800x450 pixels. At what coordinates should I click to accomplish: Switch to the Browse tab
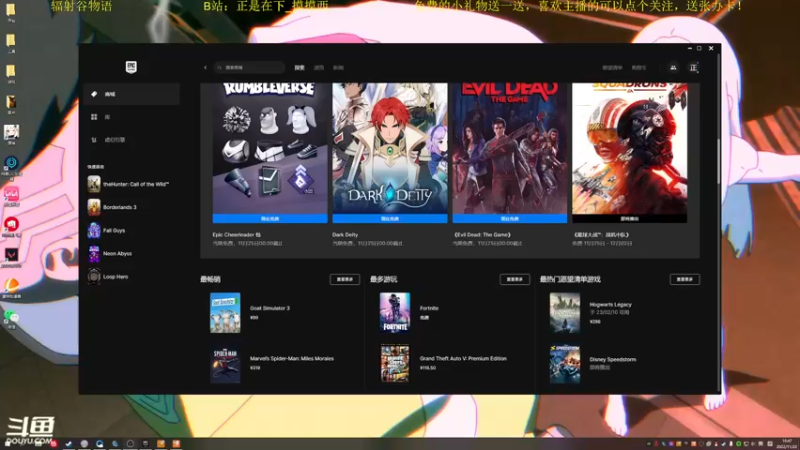tap(319, 67)
